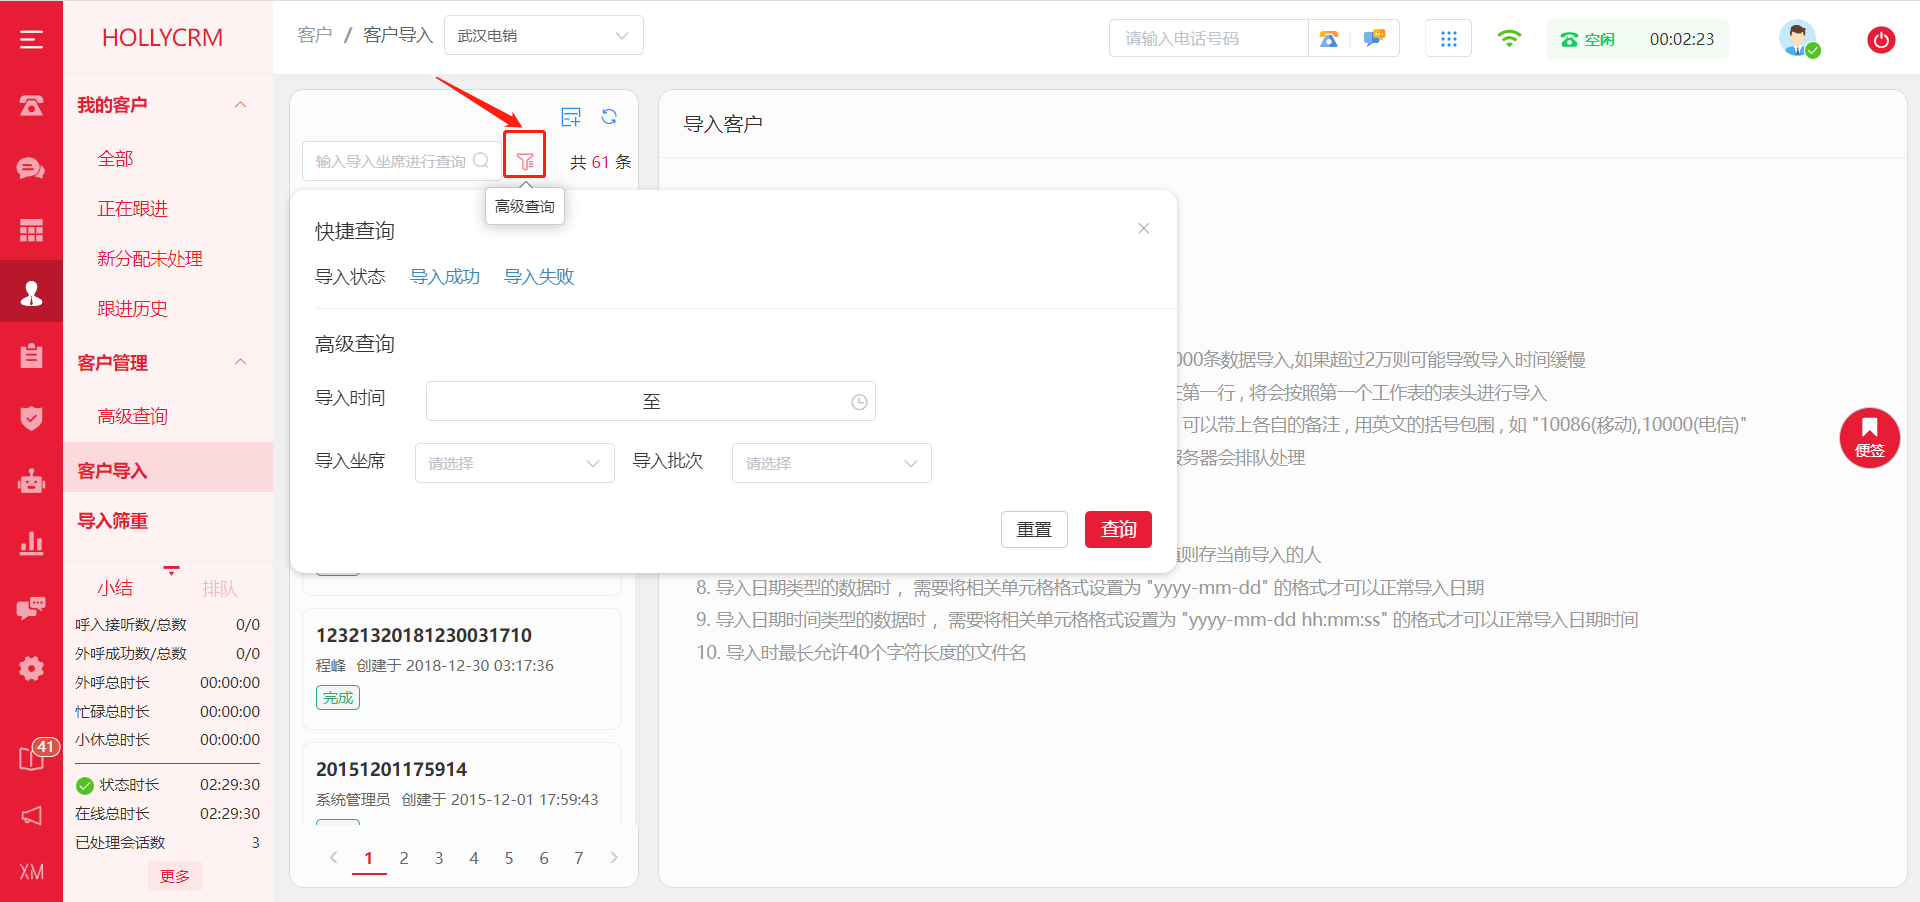Image resolution: width=1920 pixels, height=902 pixels.
Task: Select 跟进历史 in the sidebar menu
Action: click(133, 309)
